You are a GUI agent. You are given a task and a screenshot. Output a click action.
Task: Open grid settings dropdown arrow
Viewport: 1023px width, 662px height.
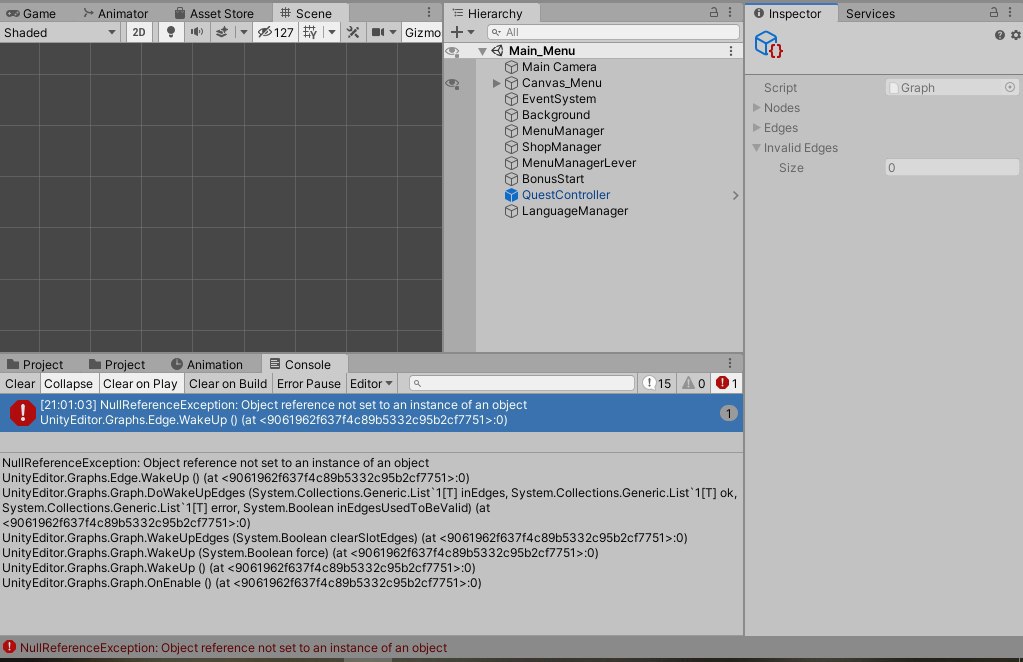331,32
